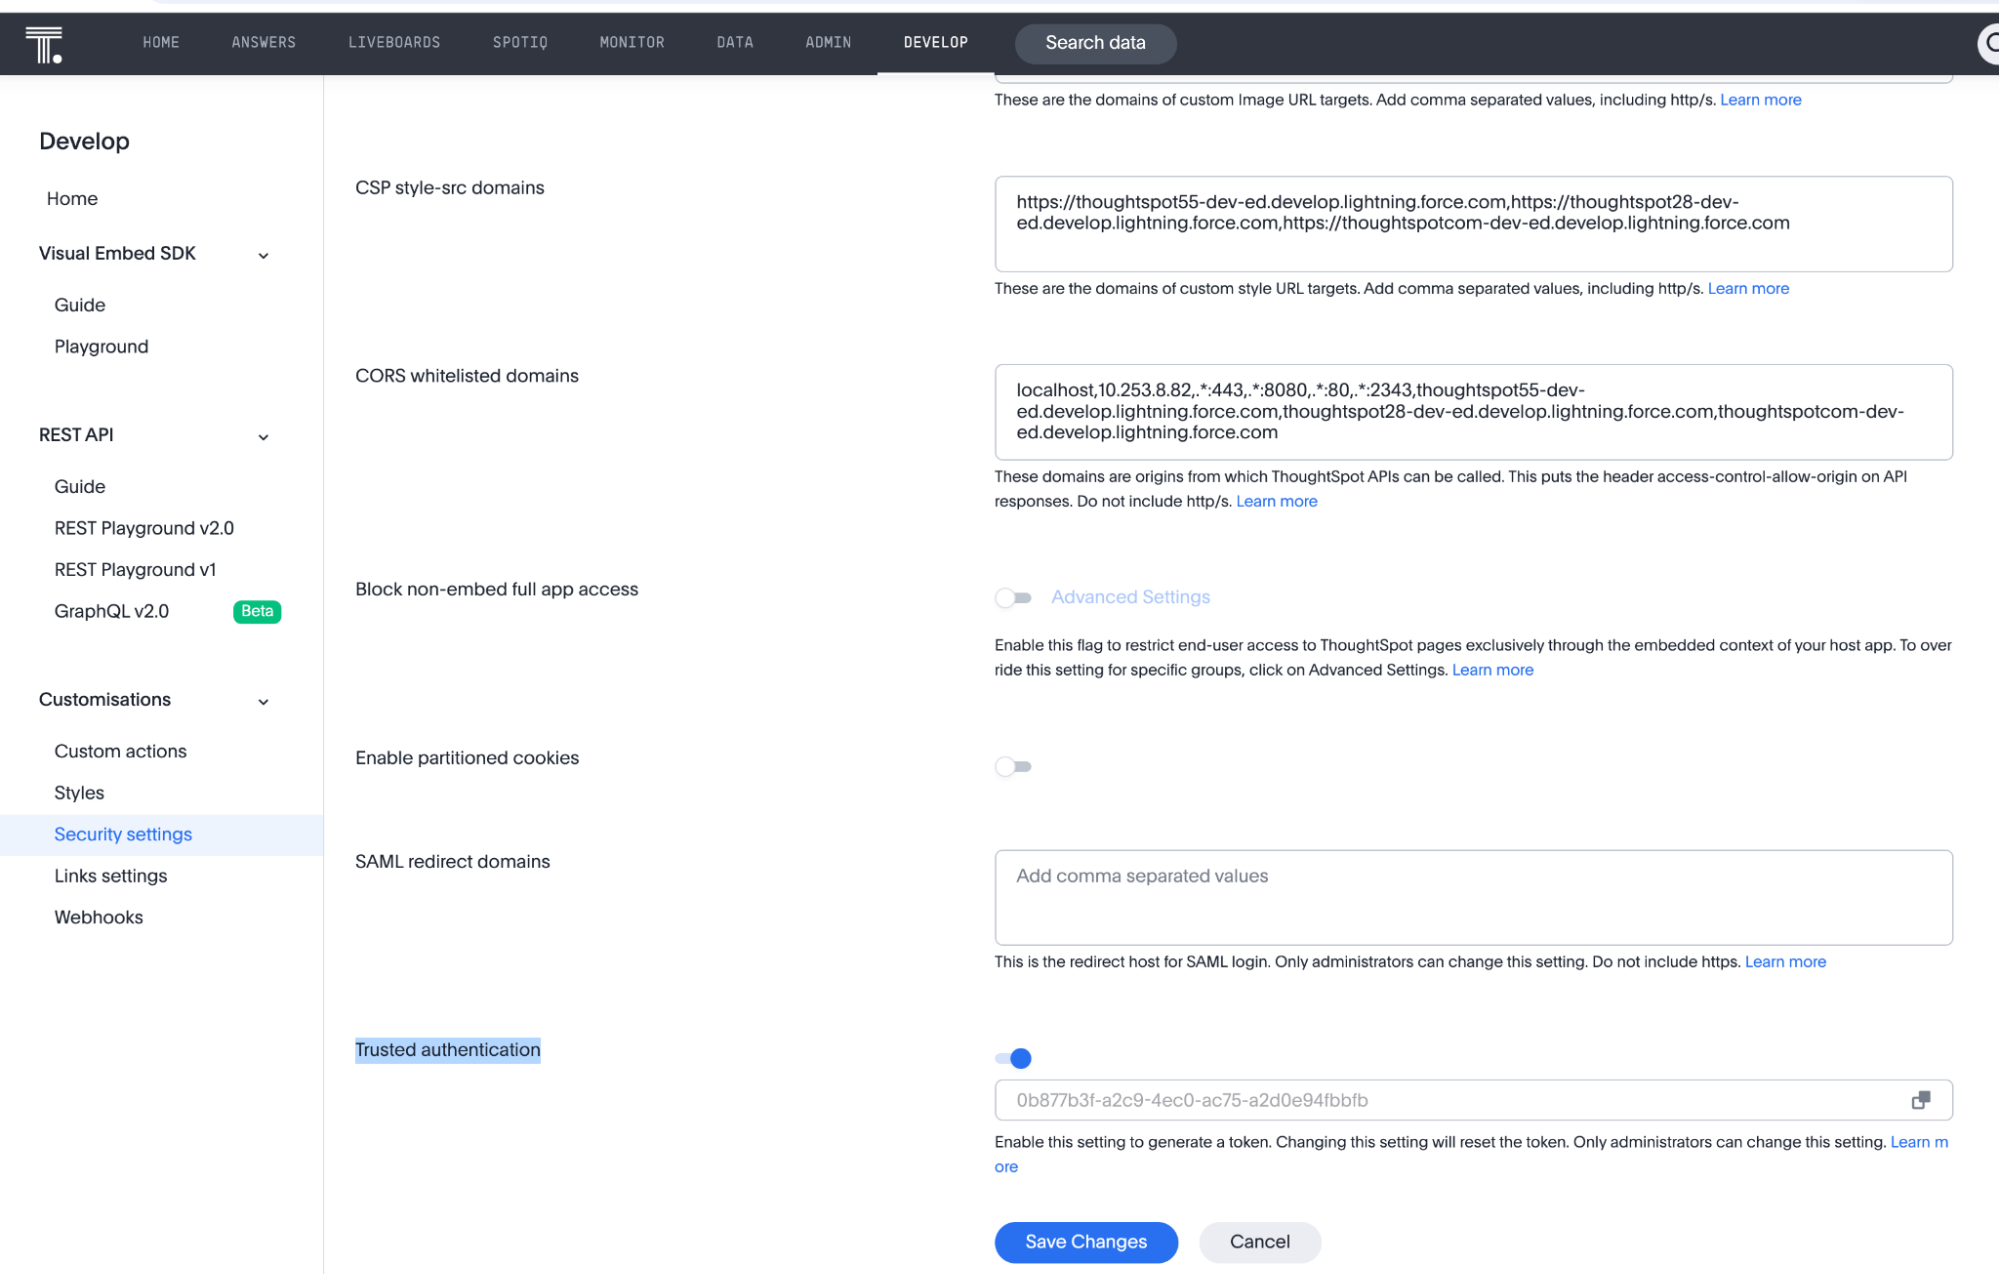Click the Beta badge next to GraphQL v2.0
The width and height of the screenshot is (1999, 1274).
[256, 611]
